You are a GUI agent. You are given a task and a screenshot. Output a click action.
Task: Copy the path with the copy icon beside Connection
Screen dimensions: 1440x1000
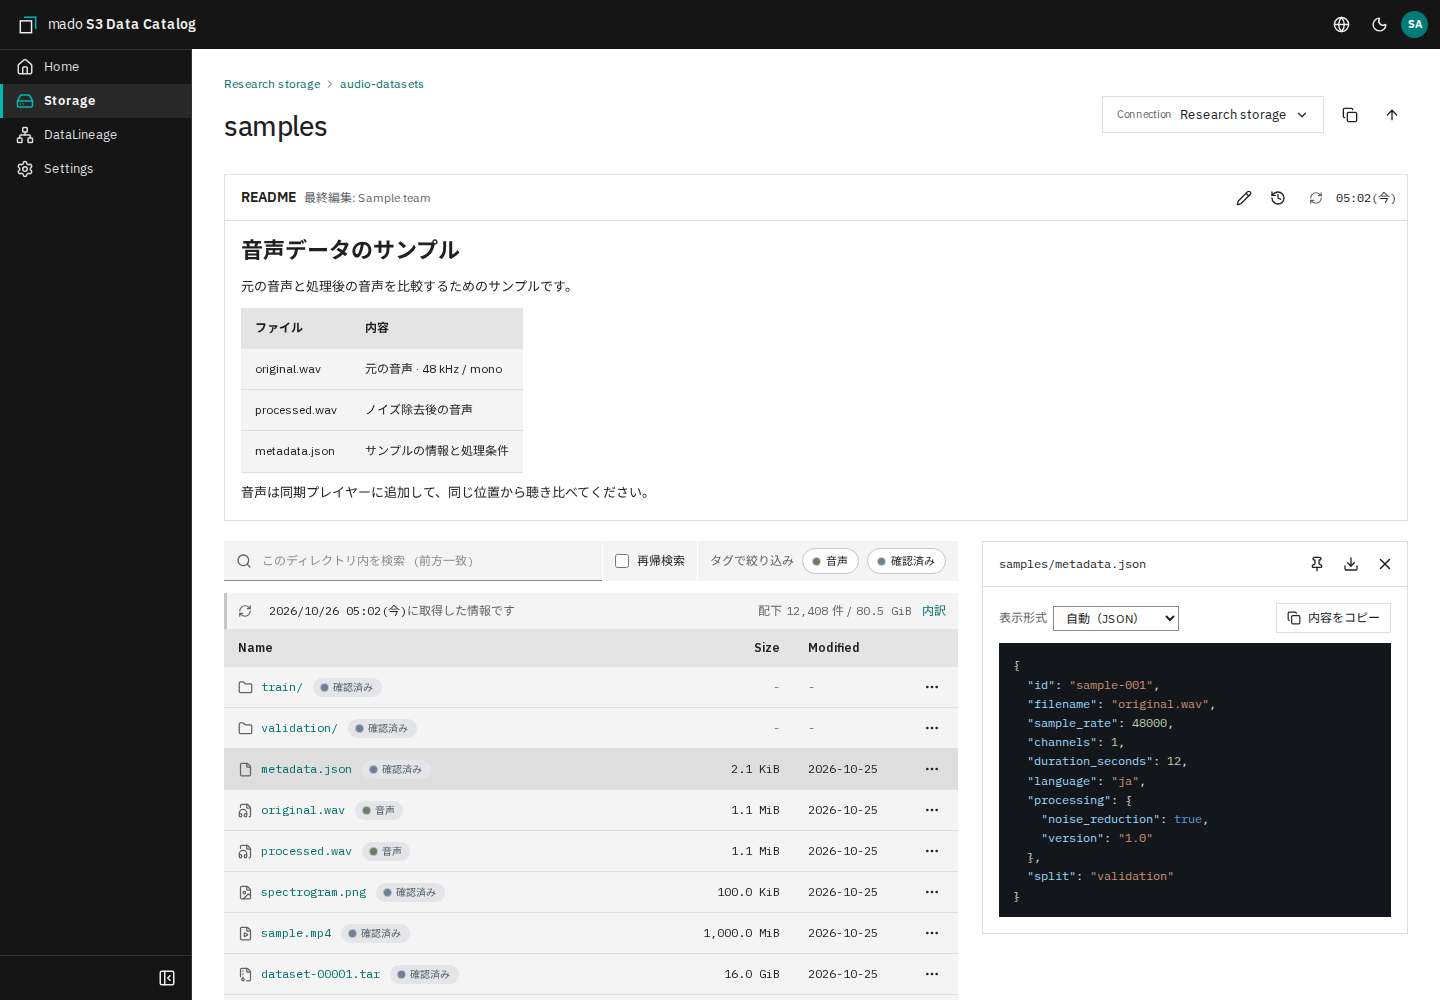tap(1350, 115)
